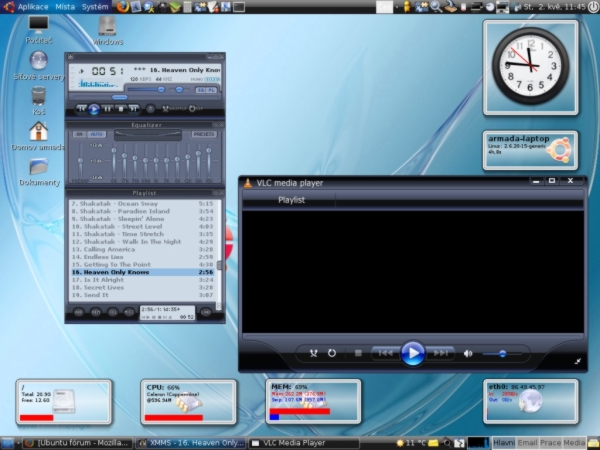The image size is (600, 450).
Task: Go to next item in VLC
Action: [440, 353]
